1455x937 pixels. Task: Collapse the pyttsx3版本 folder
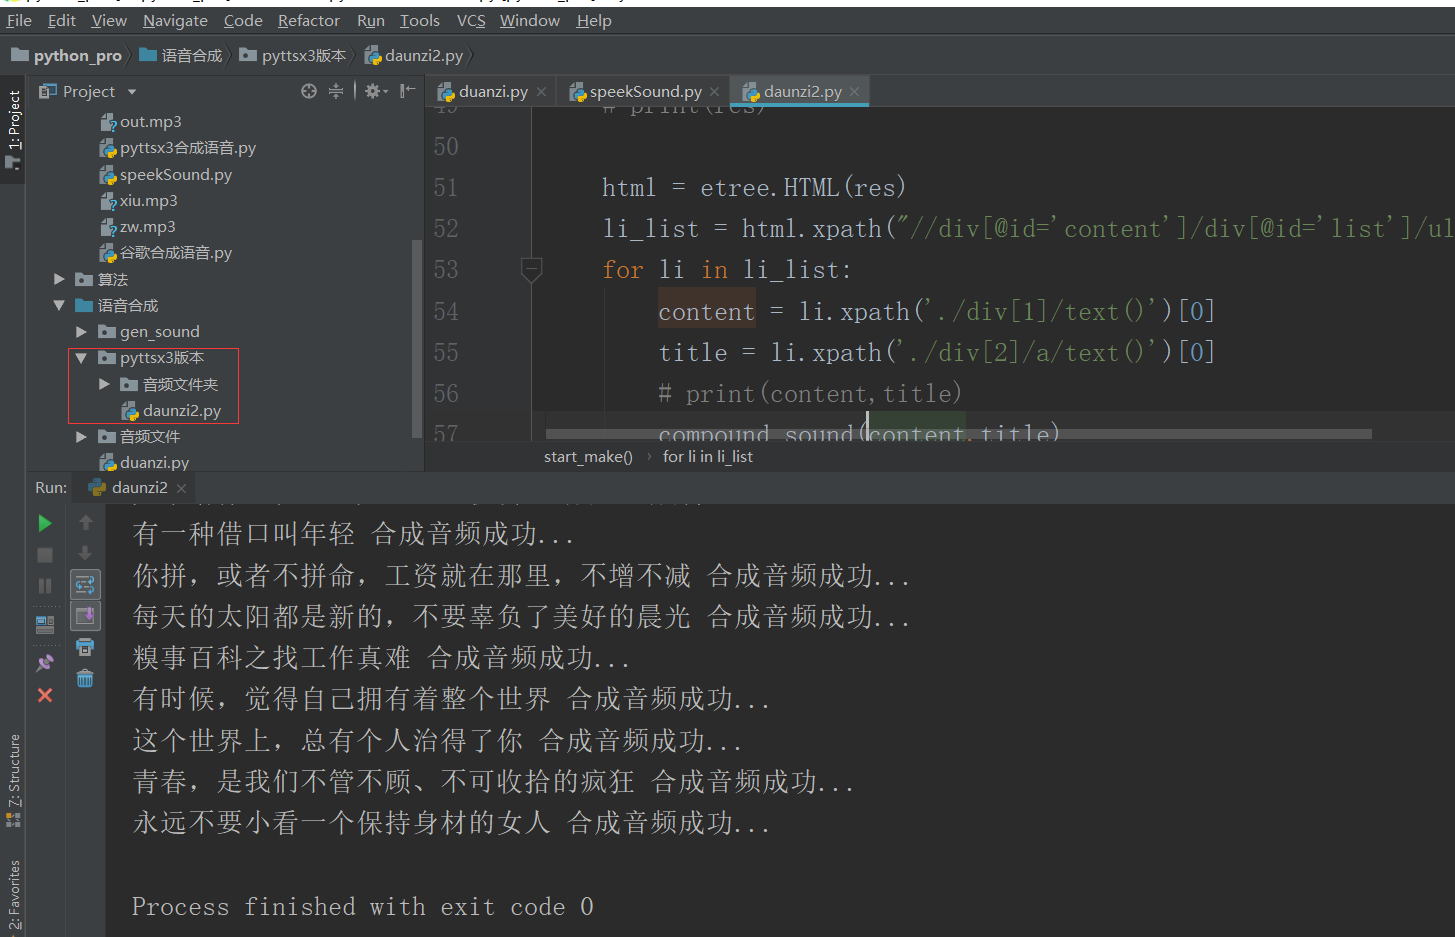(x=81, y=358)
